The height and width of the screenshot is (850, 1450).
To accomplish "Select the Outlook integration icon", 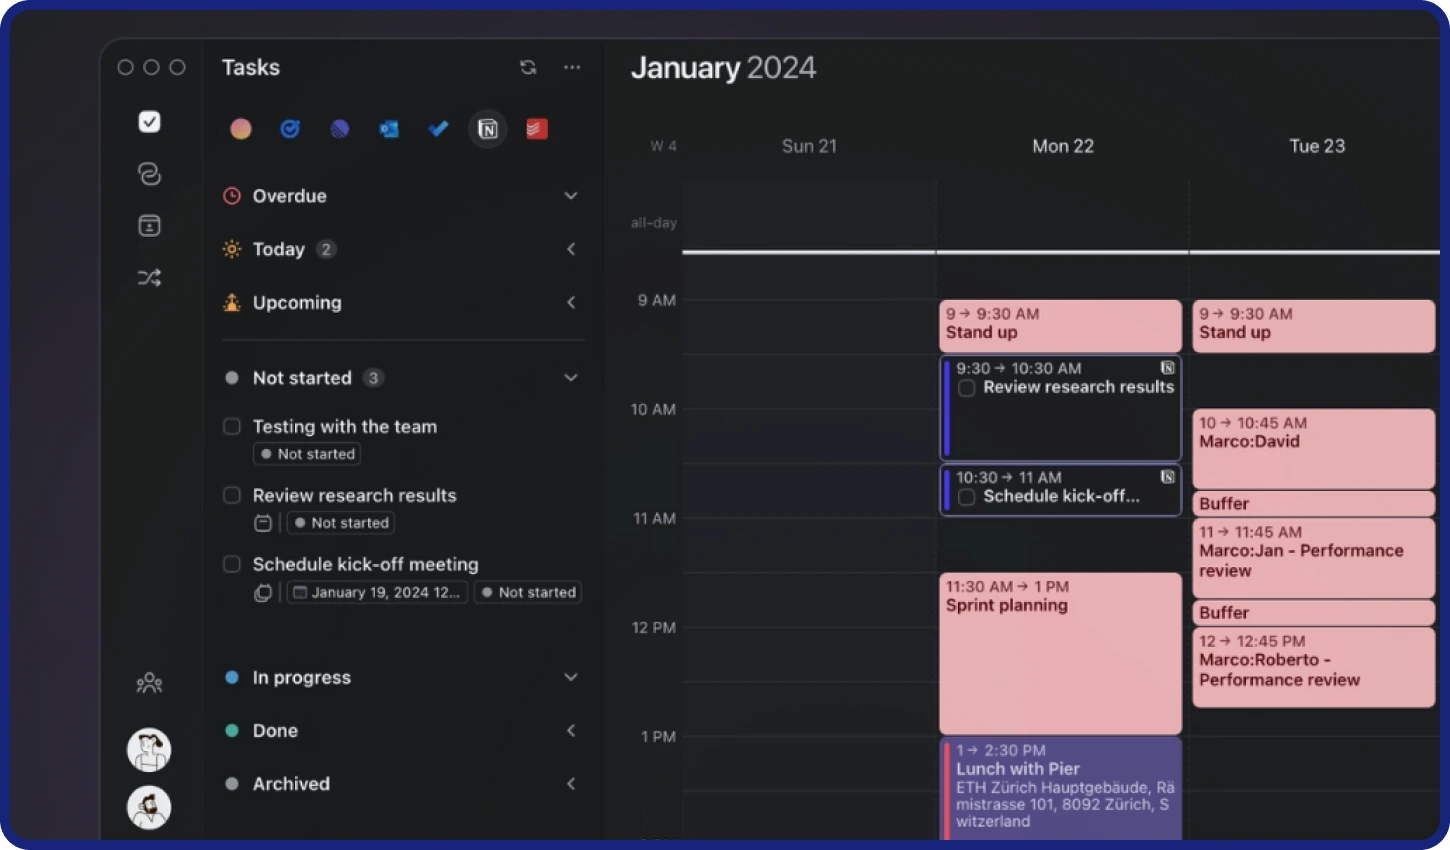I will coord(389,129).
